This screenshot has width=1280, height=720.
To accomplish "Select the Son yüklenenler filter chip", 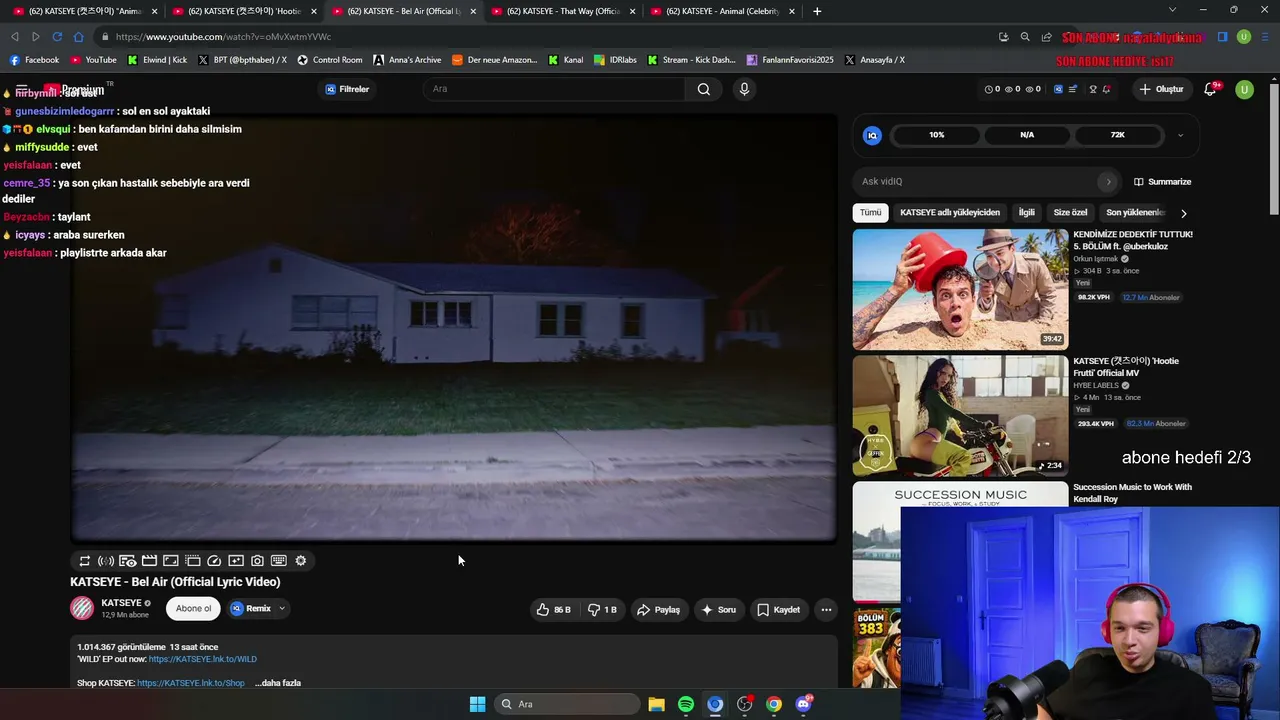I will coord(1134,213).
